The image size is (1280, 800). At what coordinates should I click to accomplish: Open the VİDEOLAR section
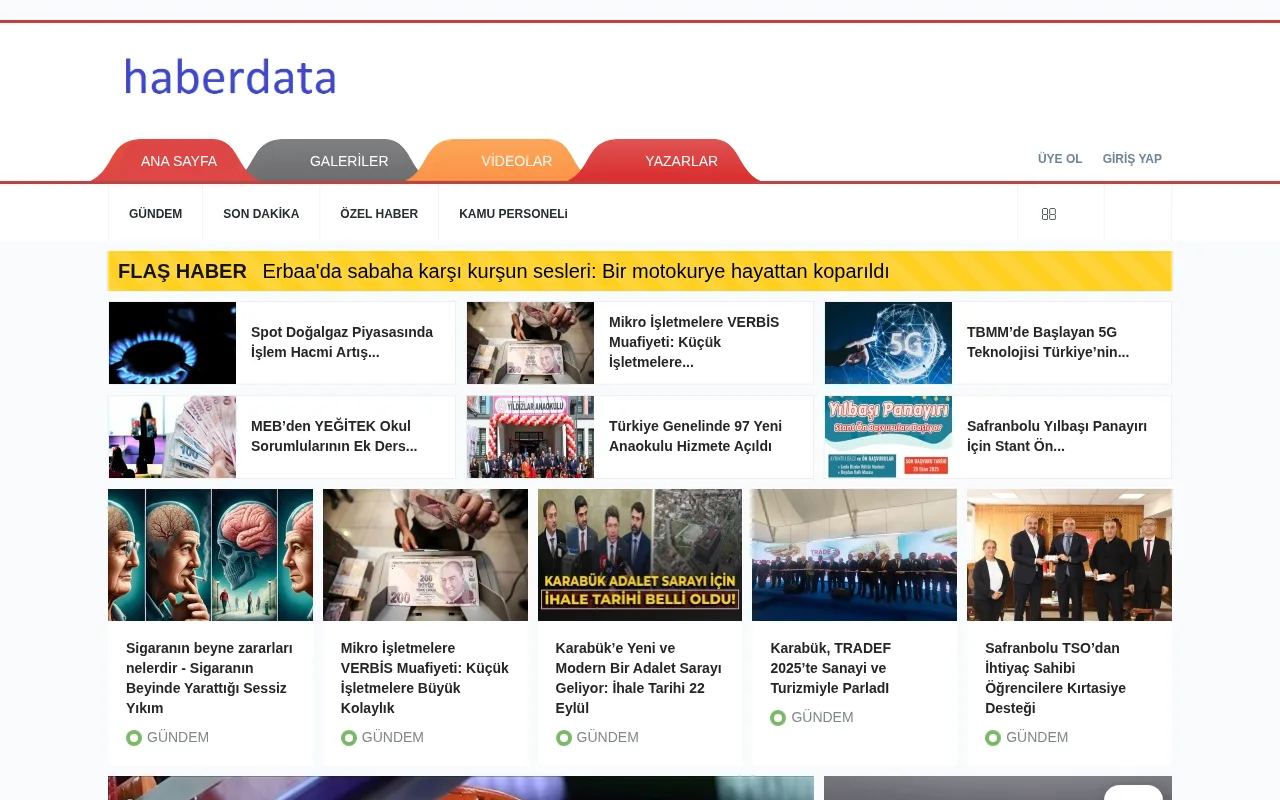coord(516,160)
